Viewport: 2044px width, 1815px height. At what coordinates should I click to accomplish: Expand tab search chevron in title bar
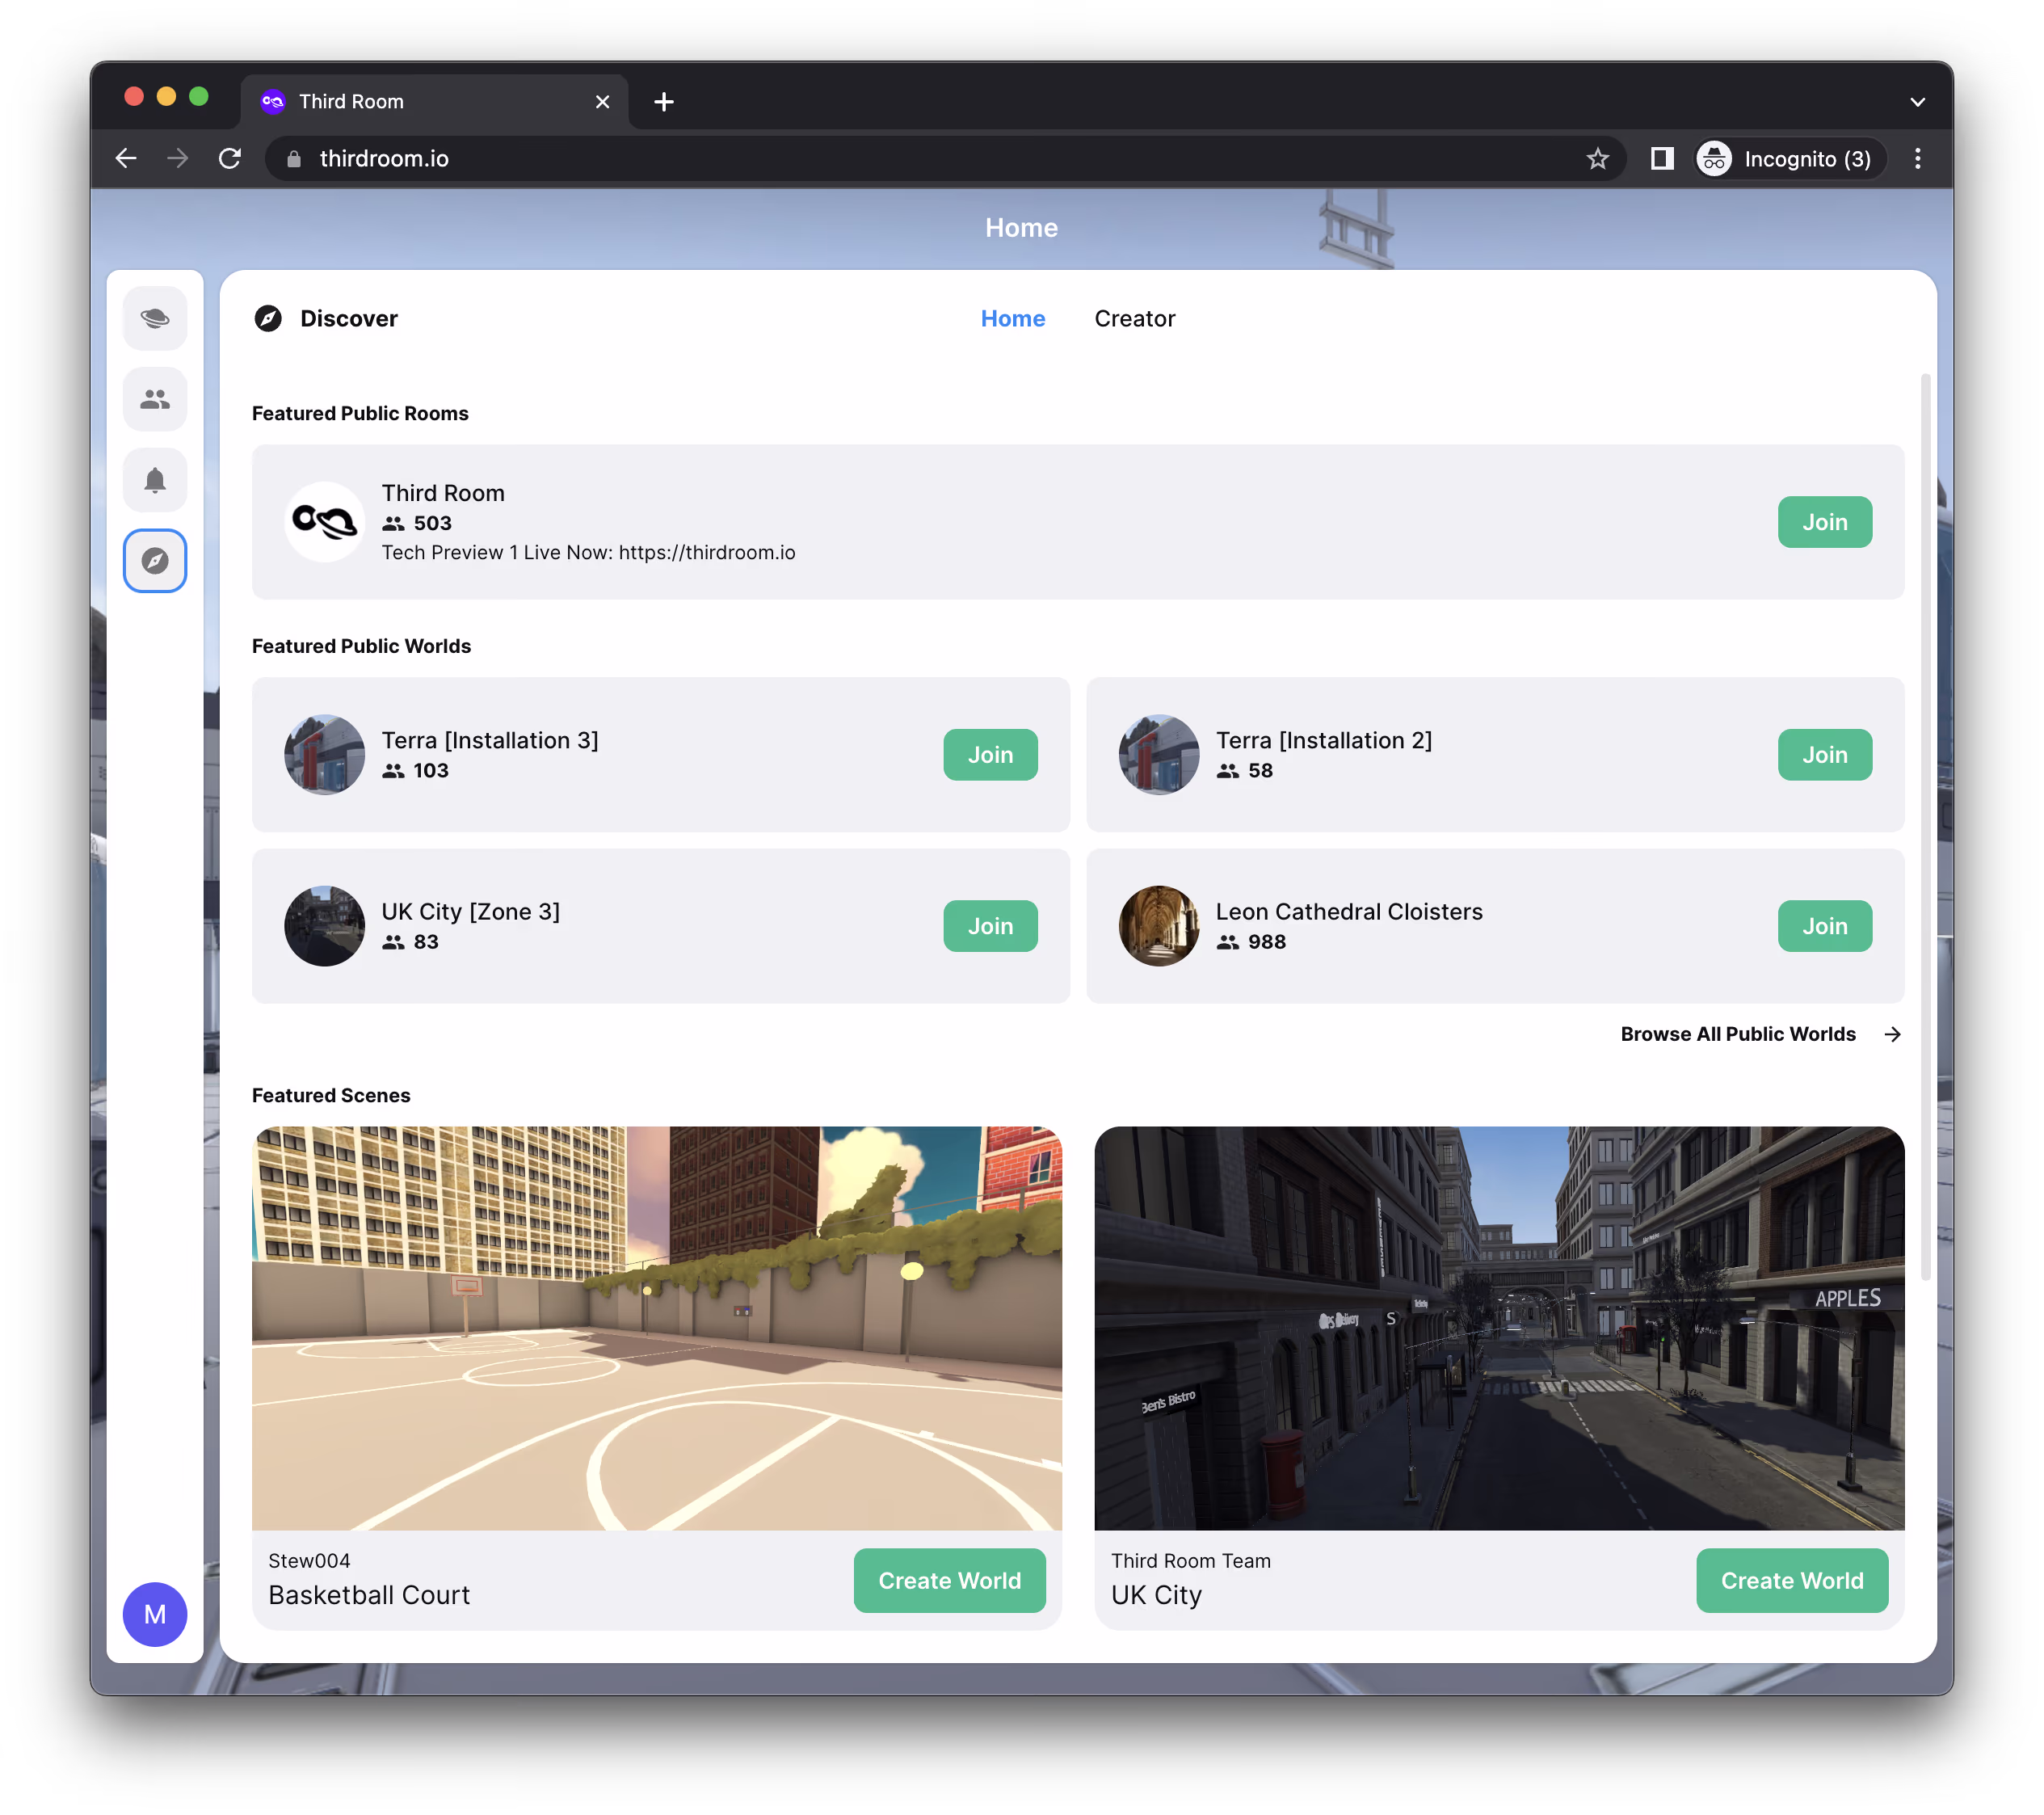1917,102
